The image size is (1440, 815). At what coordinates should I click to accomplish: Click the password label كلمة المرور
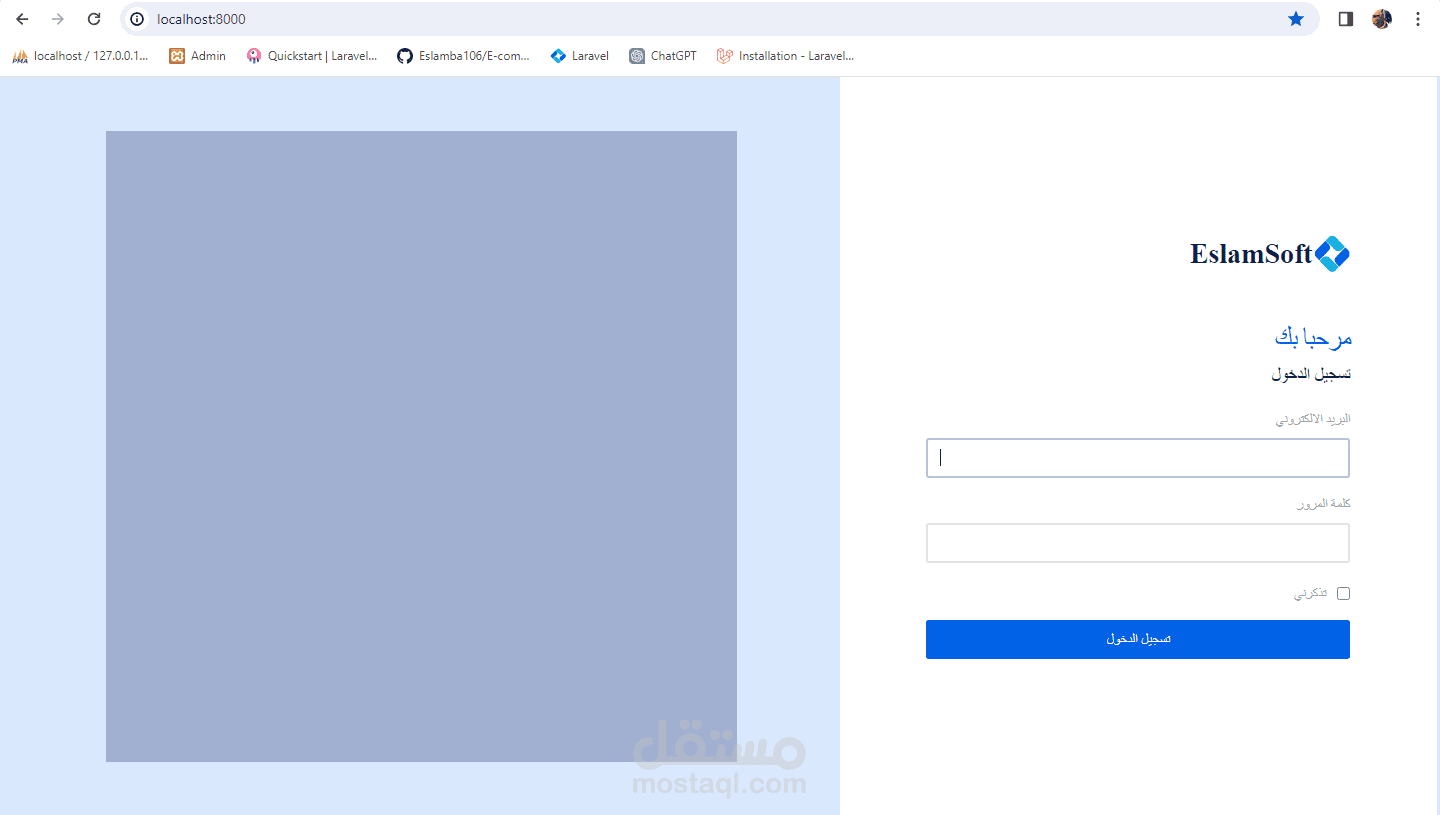1323,504
